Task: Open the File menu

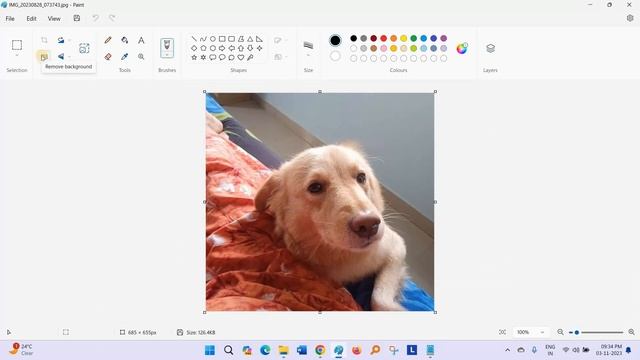Action: coord(10,18)
